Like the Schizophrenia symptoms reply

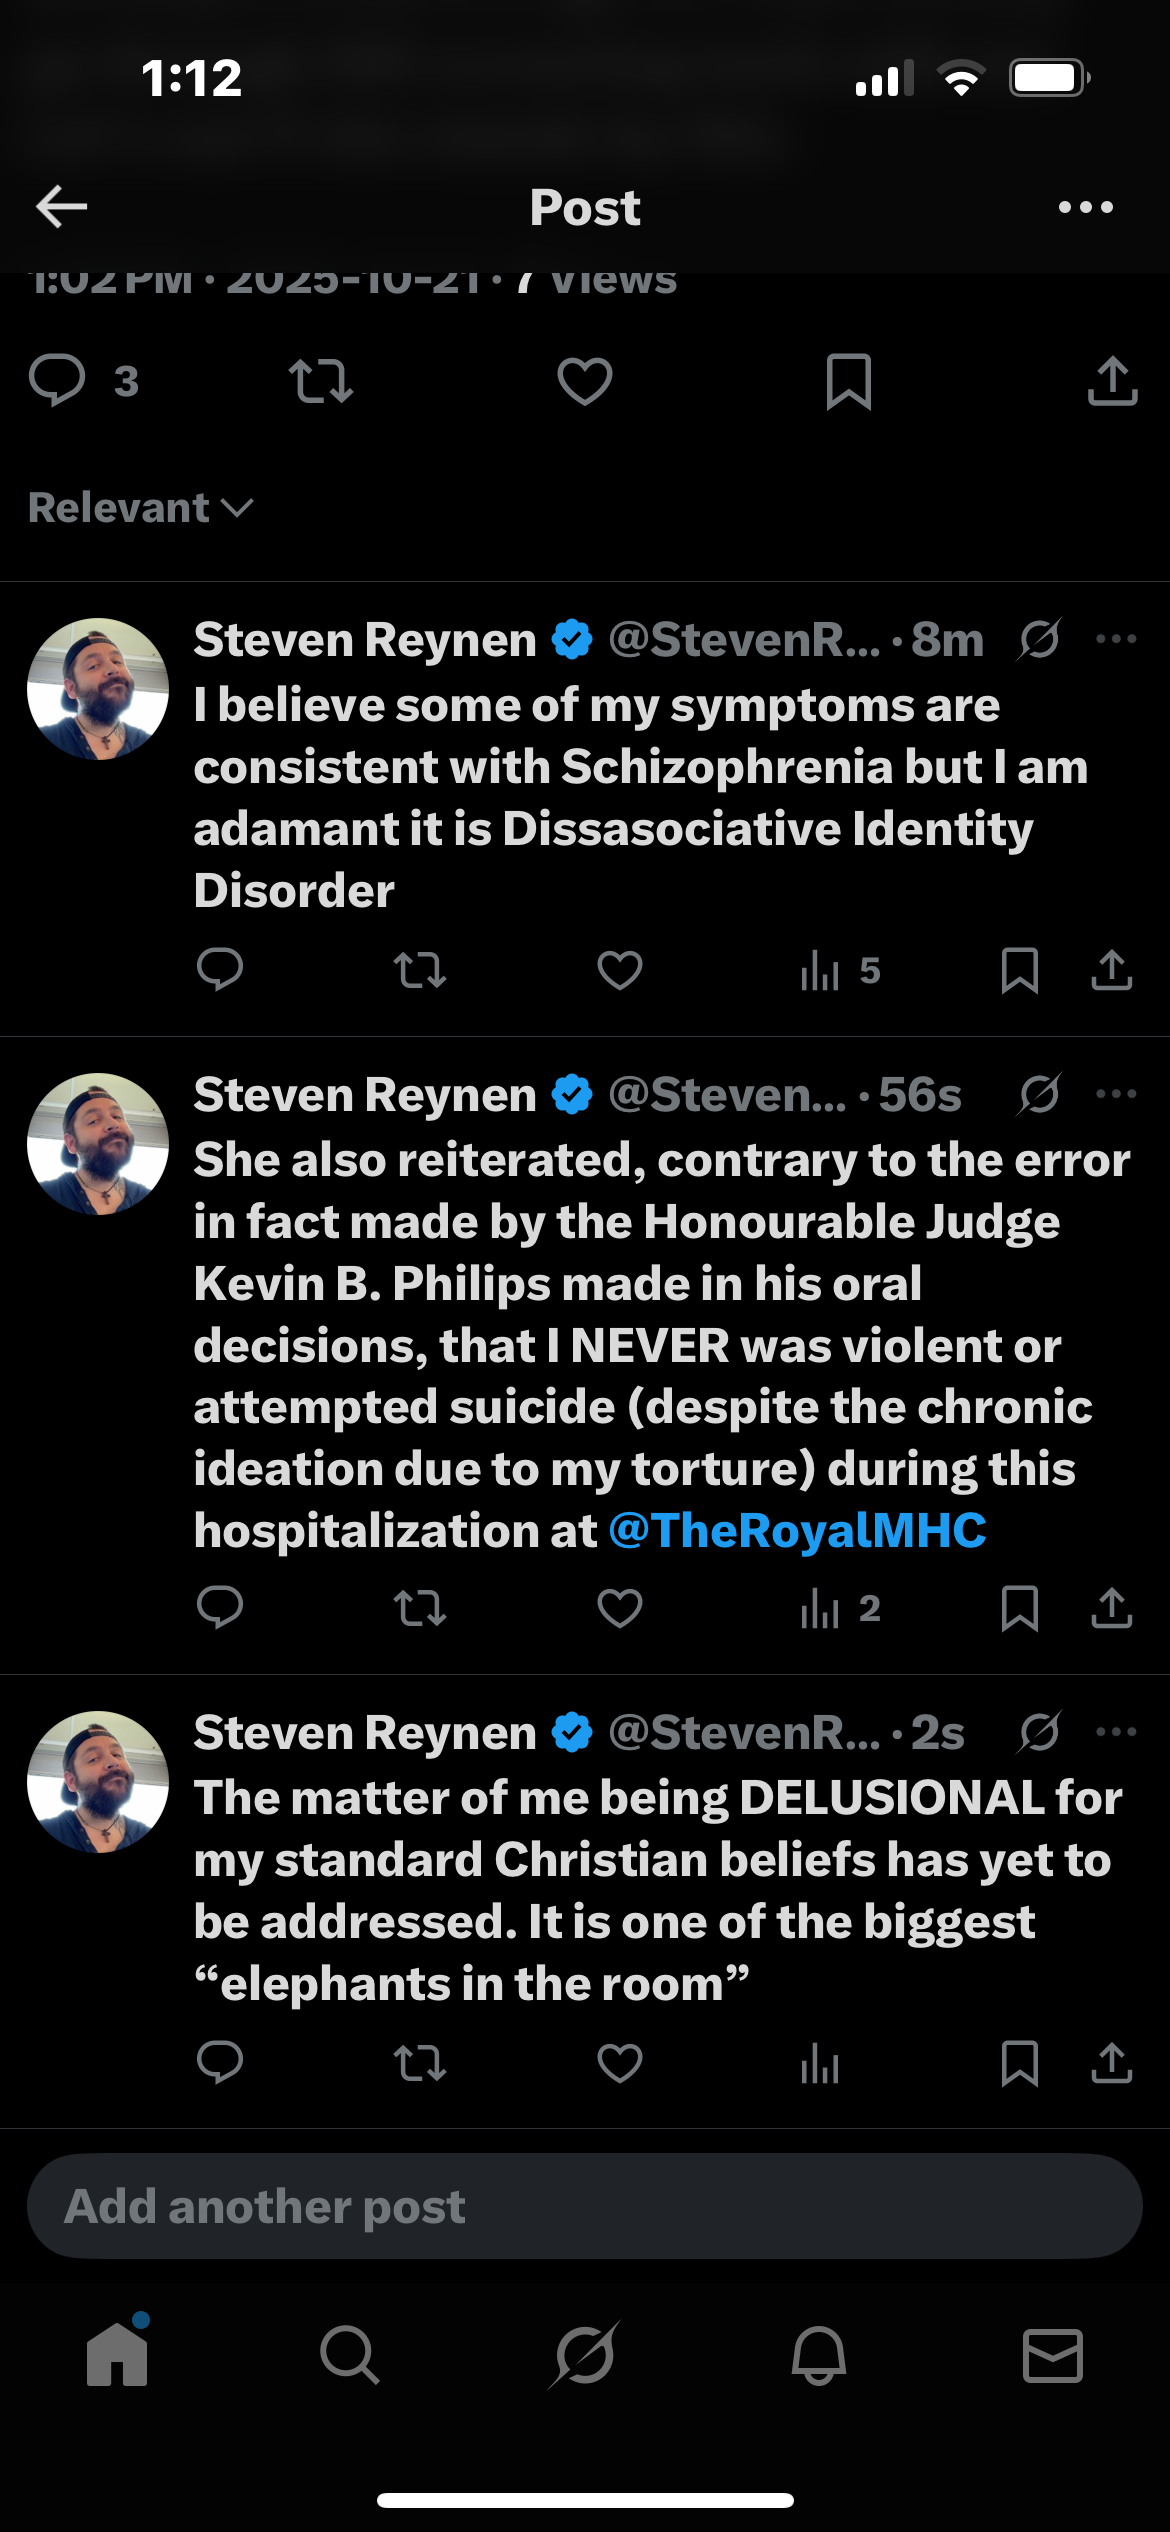coord(619,970)
